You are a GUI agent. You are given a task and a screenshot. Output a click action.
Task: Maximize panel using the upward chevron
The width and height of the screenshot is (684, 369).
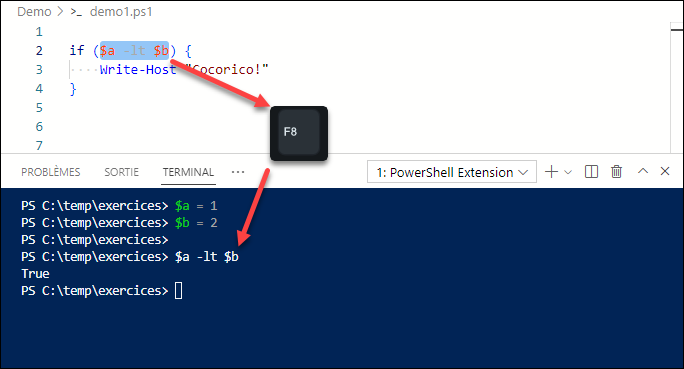click(x=643, y=171)
